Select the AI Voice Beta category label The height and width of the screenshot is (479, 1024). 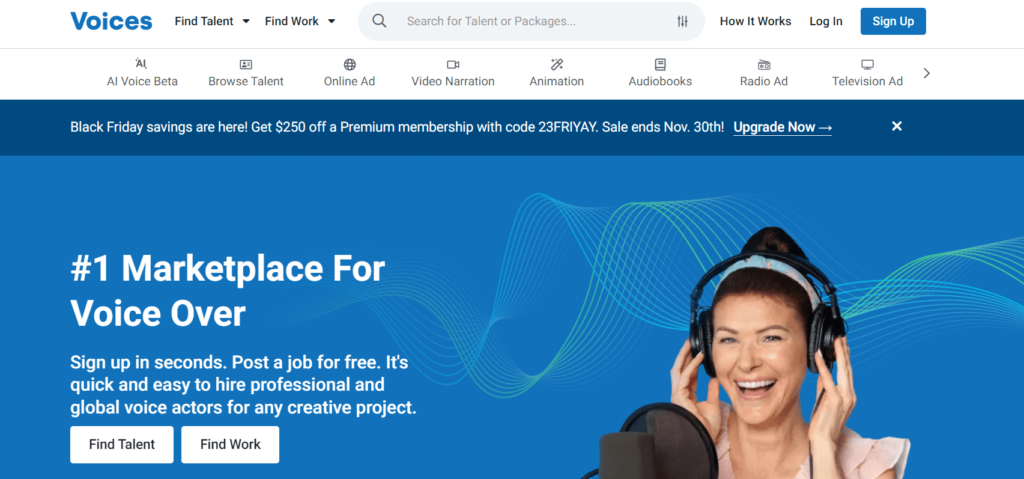pyautogui.click(x=142, y=82)
